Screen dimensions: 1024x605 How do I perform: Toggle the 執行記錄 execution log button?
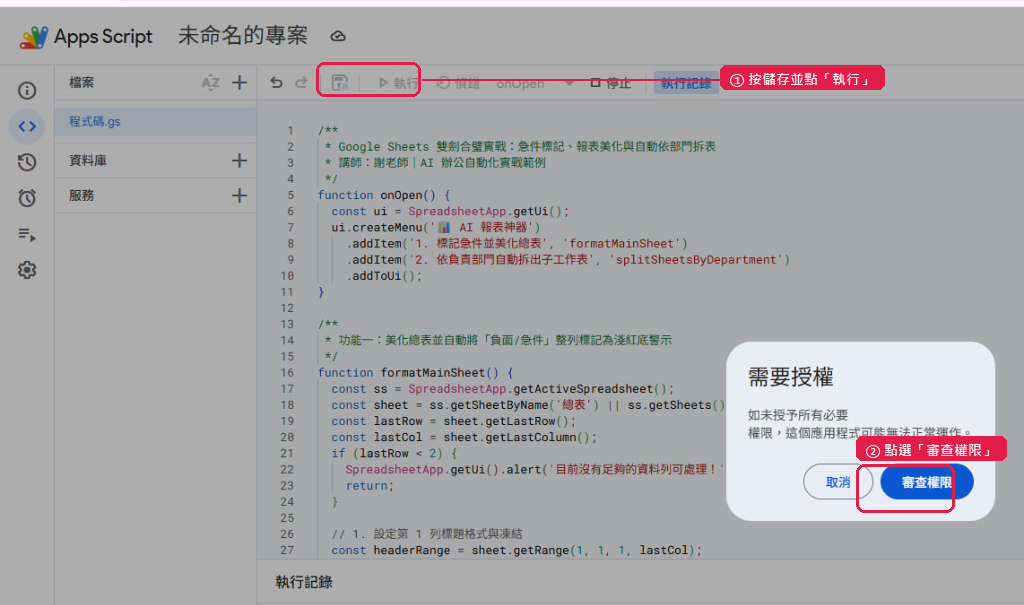(x=686, y=83)
